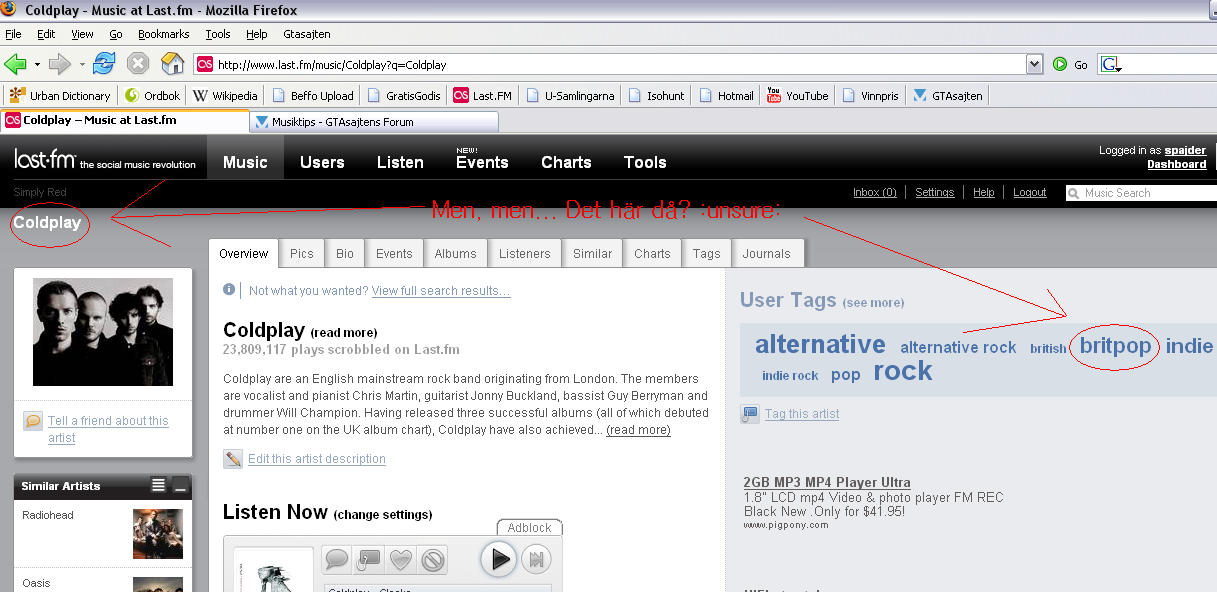Click the tag icon in the player
Viewport: 1217px width, 592px height.
pos(368,560)
